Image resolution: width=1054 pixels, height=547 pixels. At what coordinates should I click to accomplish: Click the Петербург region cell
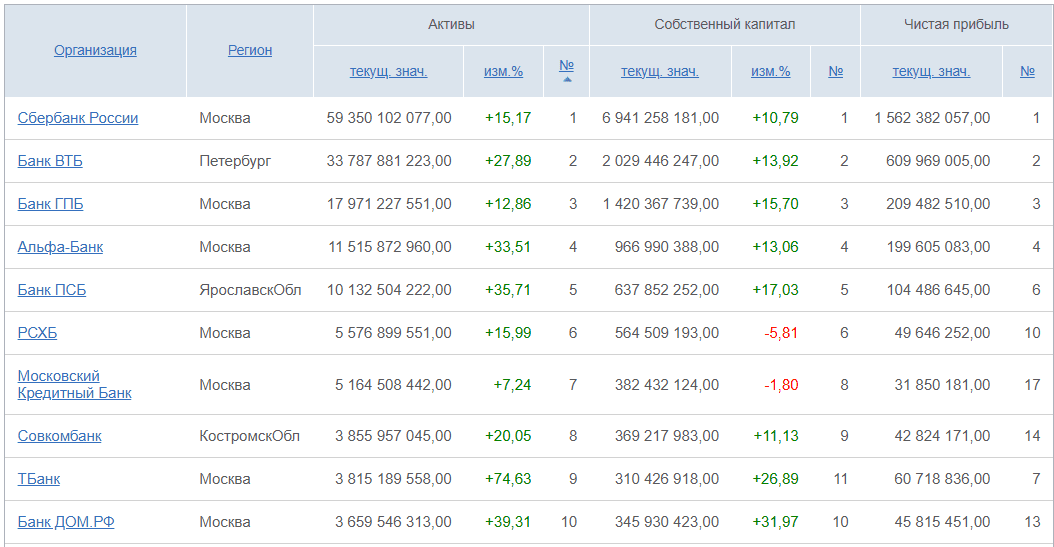235,161
